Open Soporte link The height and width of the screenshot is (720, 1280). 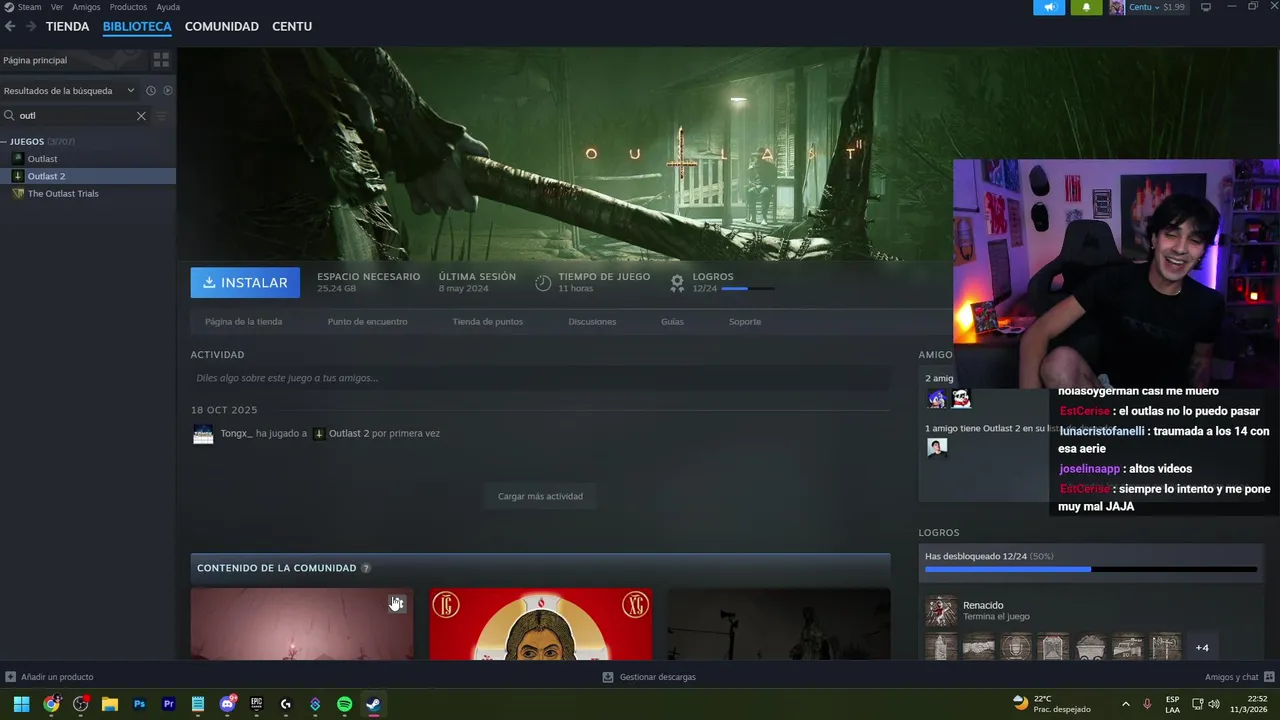pyautogui.click(x=745, y=322)
